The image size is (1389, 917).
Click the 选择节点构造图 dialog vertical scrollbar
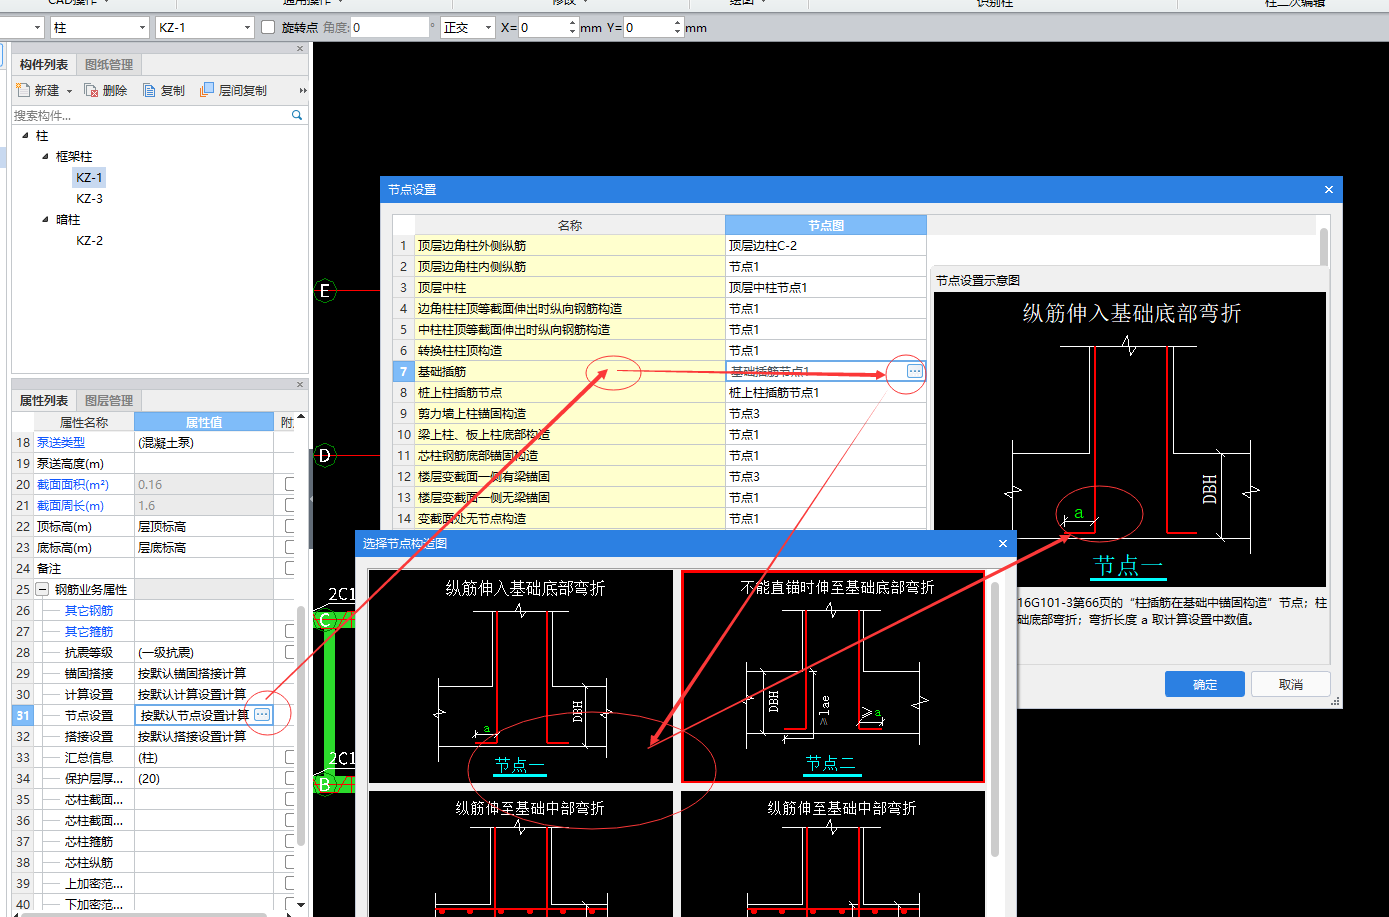(x=995, y=720)
